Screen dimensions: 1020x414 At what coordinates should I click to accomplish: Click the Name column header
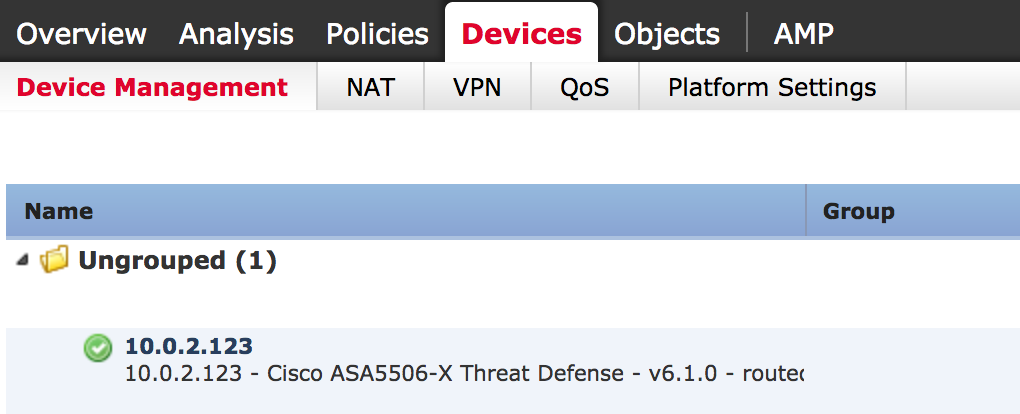click(x=59, y=211)
